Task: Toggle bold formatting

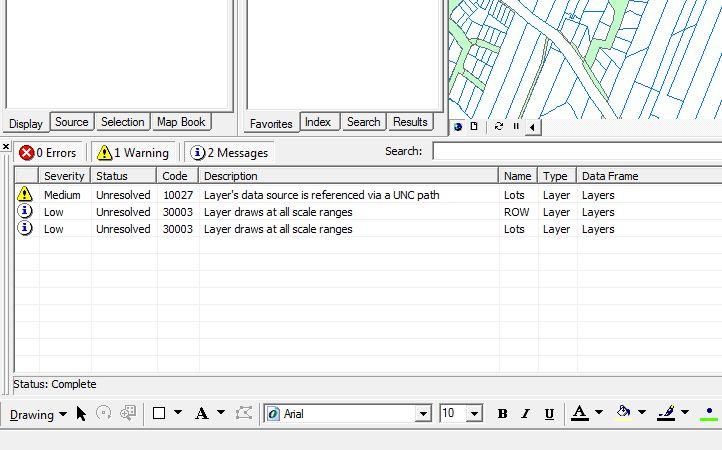Action: point(503,414)
